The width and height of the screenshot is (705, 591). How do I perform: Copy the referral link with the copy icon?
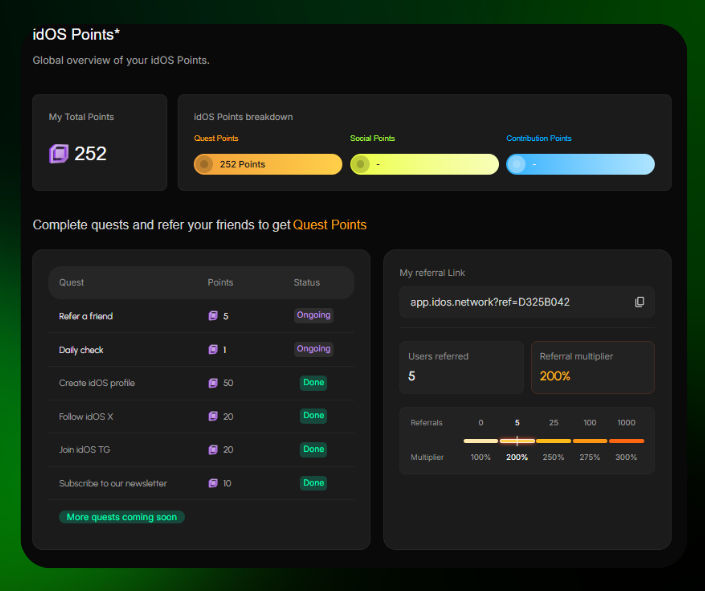pos(639,302)
